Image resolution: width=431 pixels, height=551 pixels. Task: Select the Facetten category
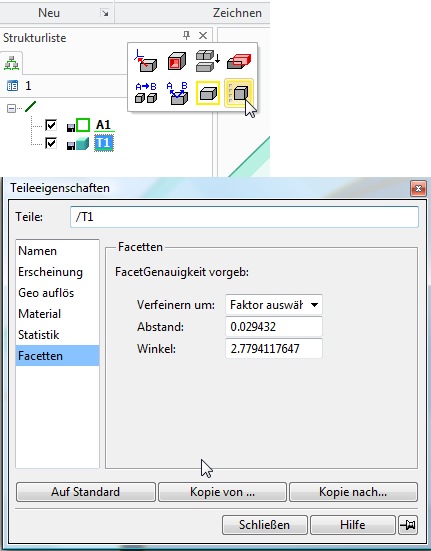(x=57, y=356)
